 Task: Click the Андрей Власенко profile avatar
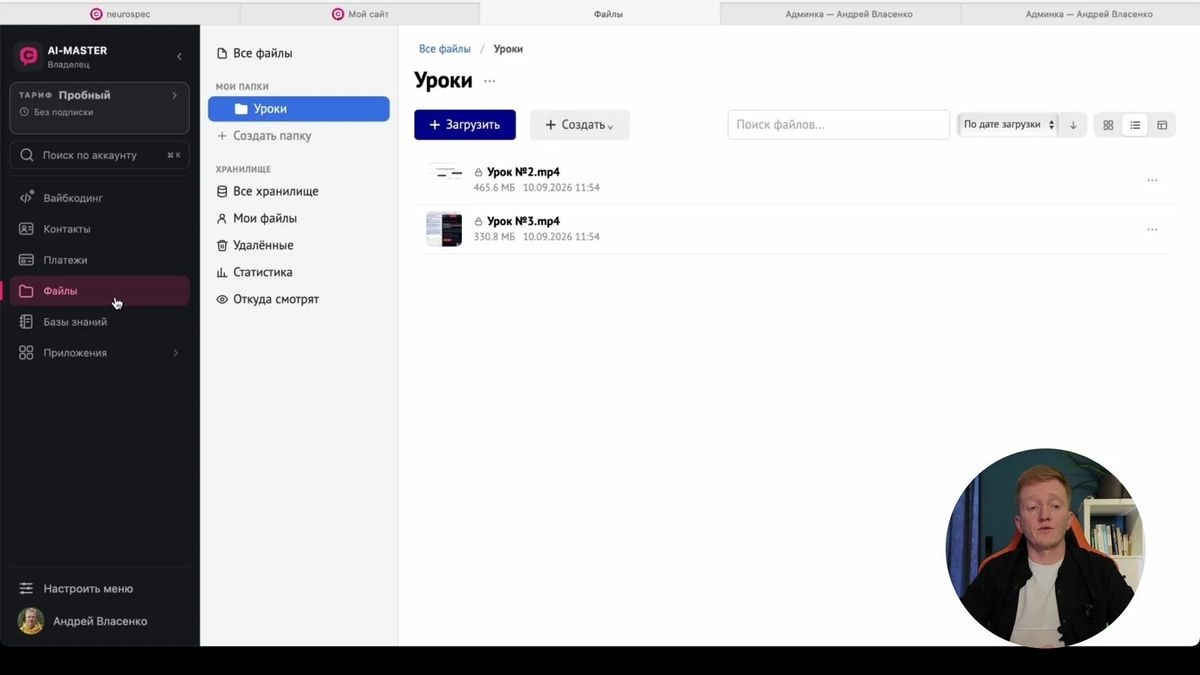point(31,621)
